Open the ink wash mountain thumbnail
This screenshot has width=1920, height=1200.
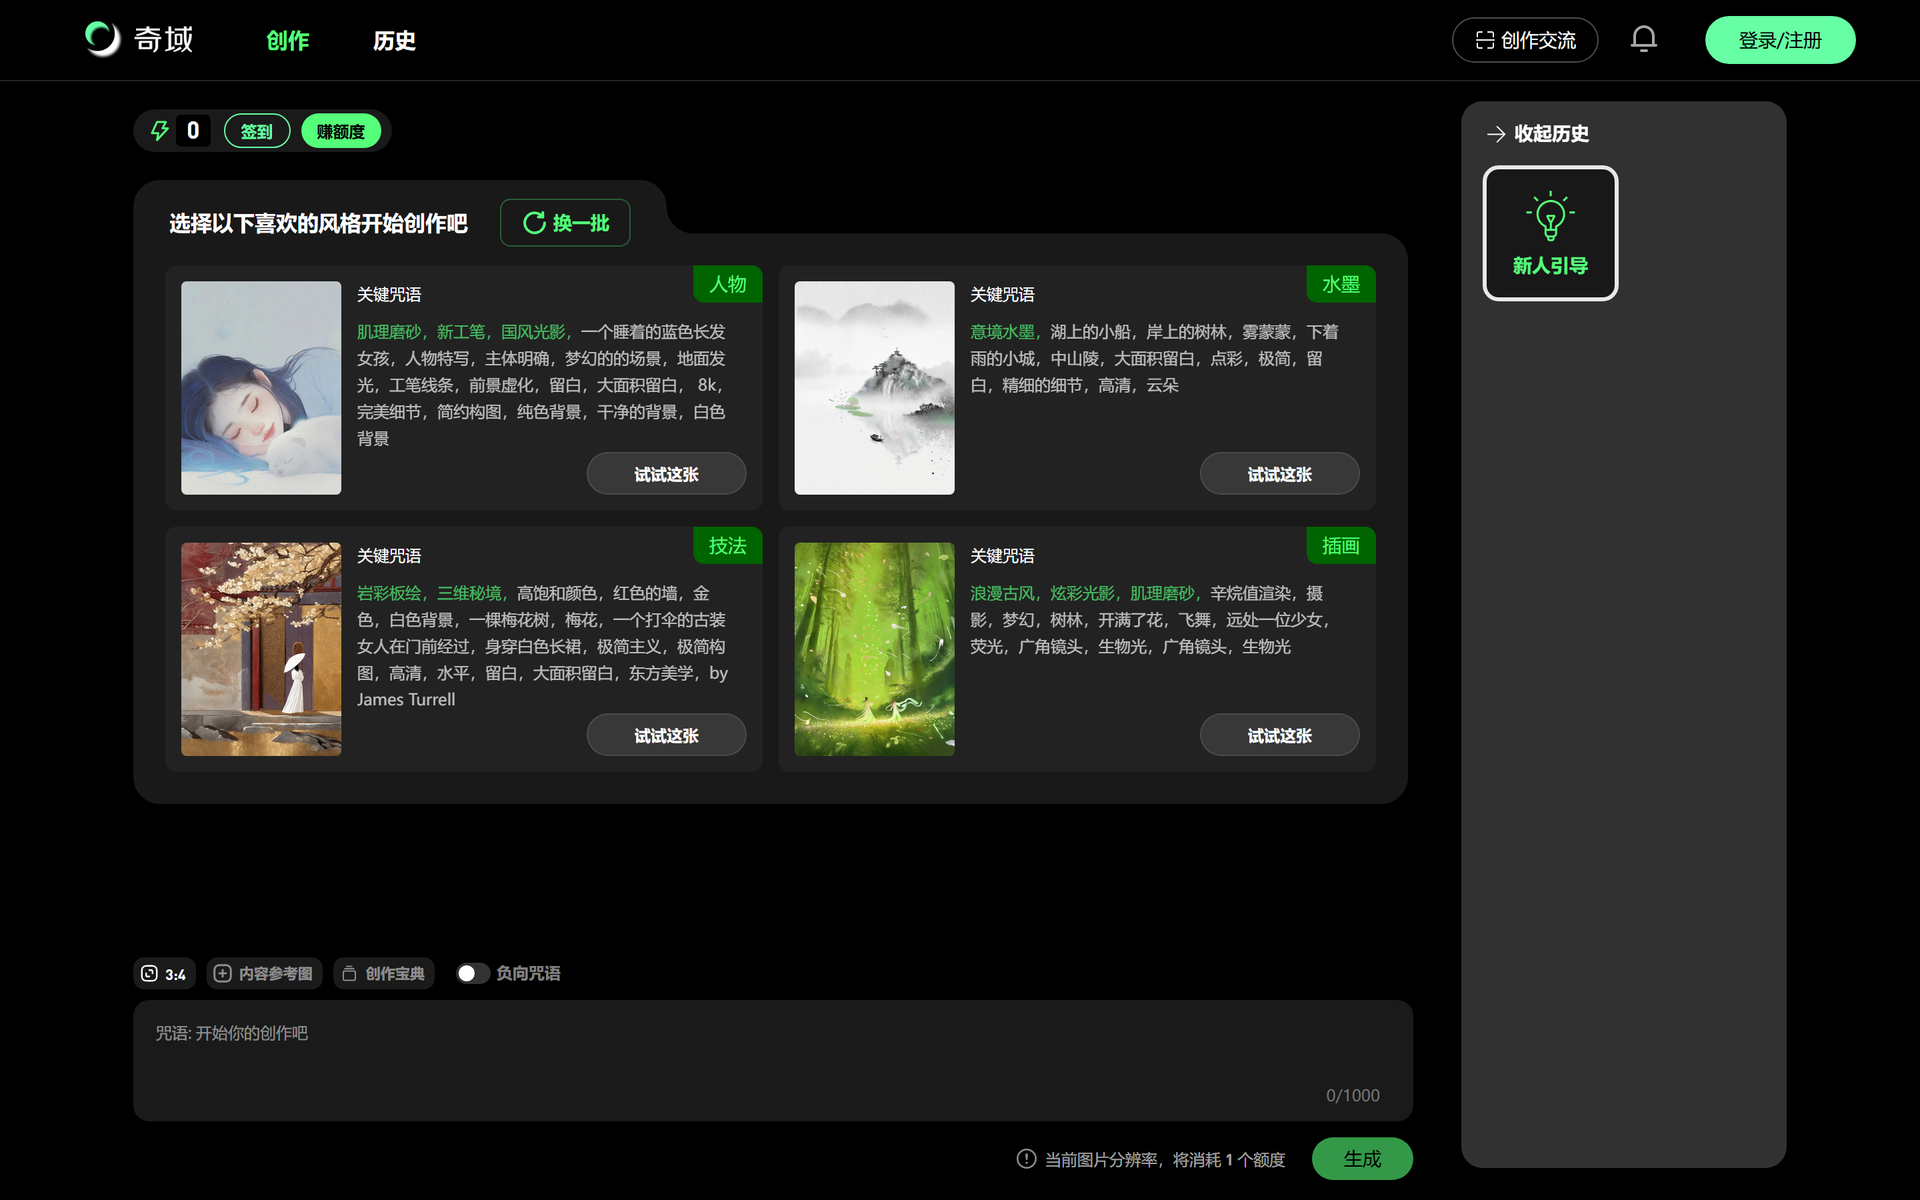pos(874,388)
